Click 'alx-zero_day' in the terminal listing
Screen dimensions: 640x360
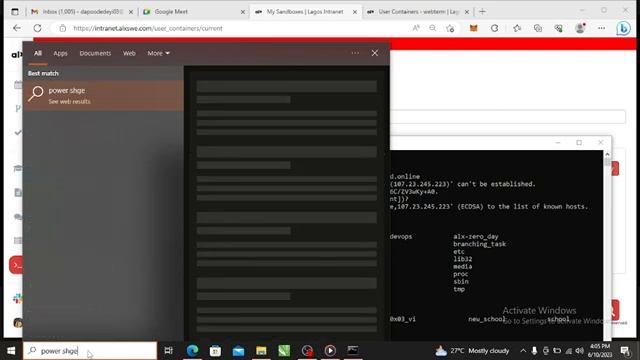click(476, 236)
